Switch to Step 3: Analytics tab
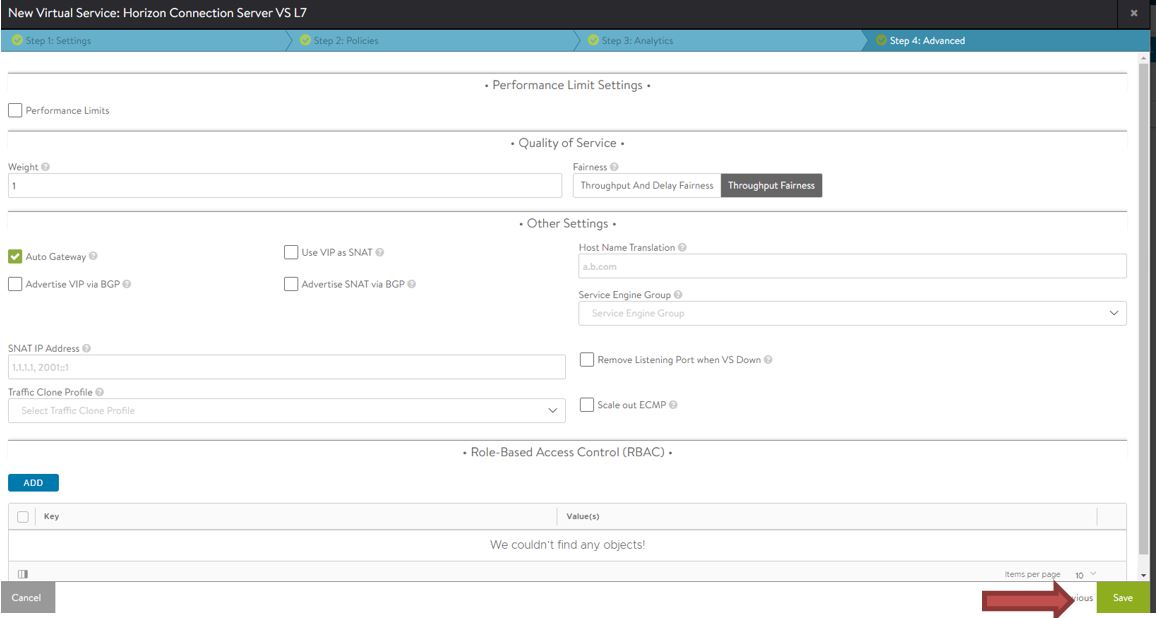Viewport: 1156px width, 618px height. coord(719,41)
